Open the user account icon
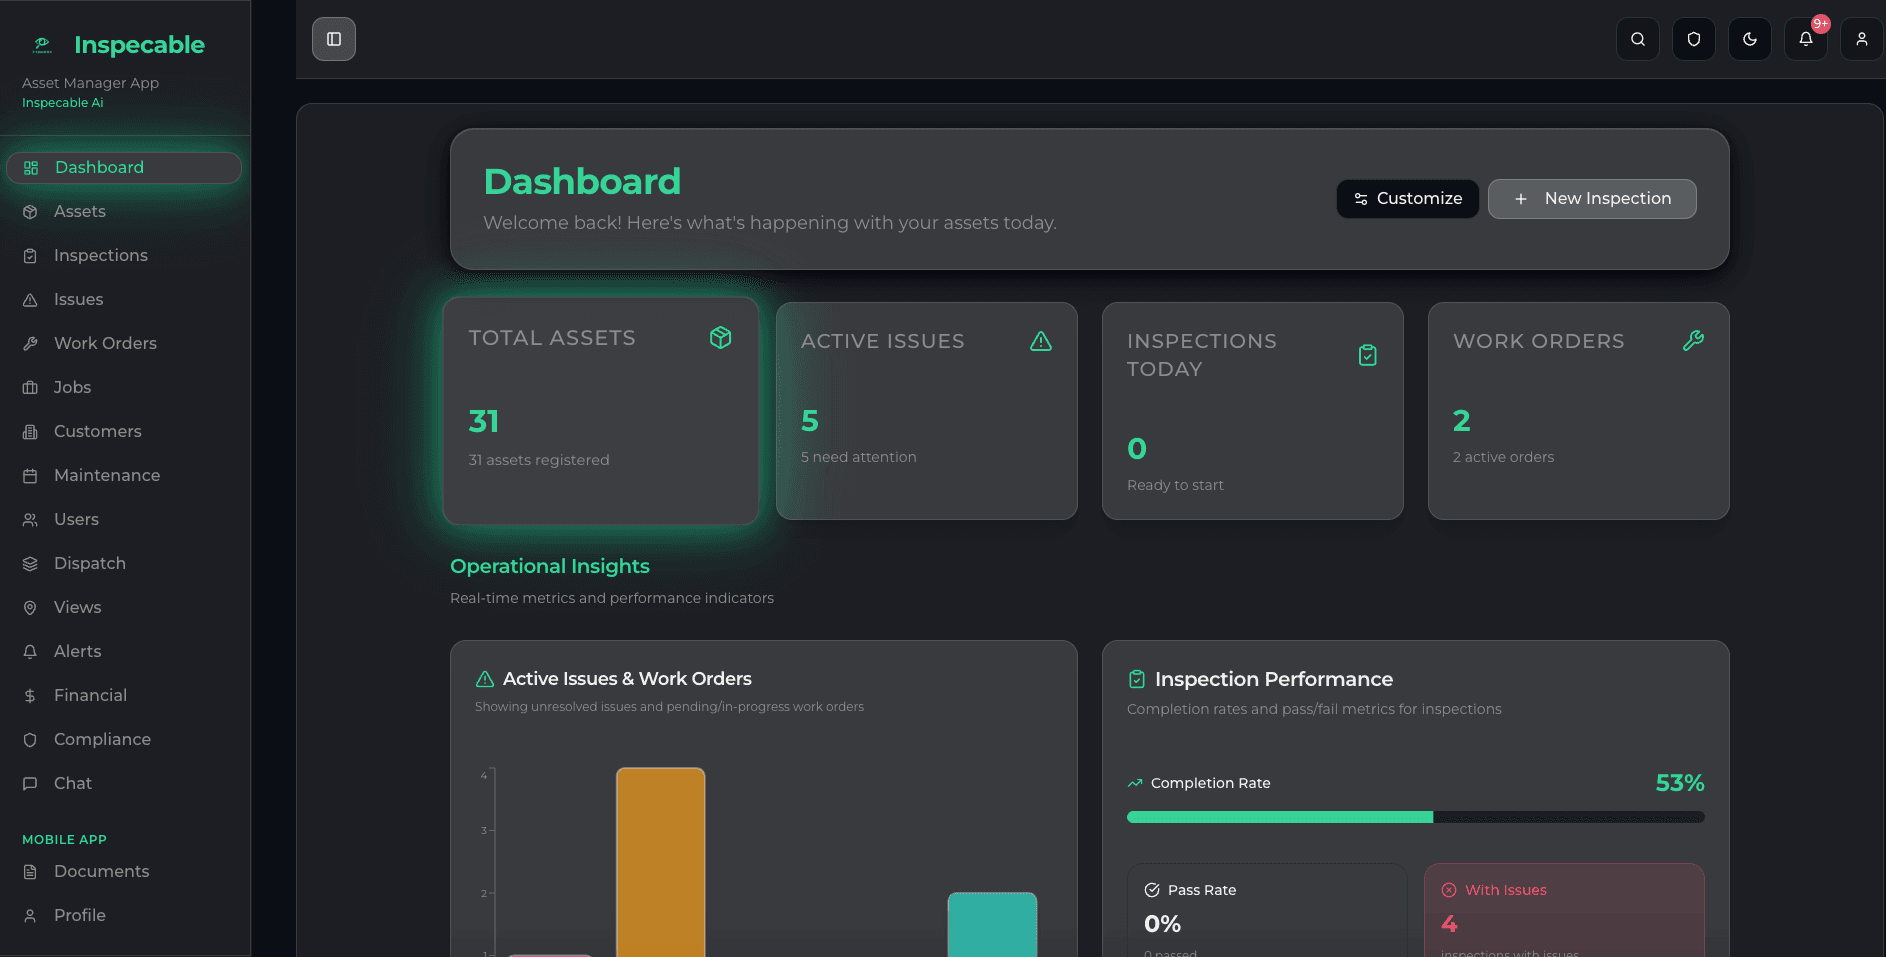Image resolution: width=1886 pixels, height=957 pixels. [1862, 39]
